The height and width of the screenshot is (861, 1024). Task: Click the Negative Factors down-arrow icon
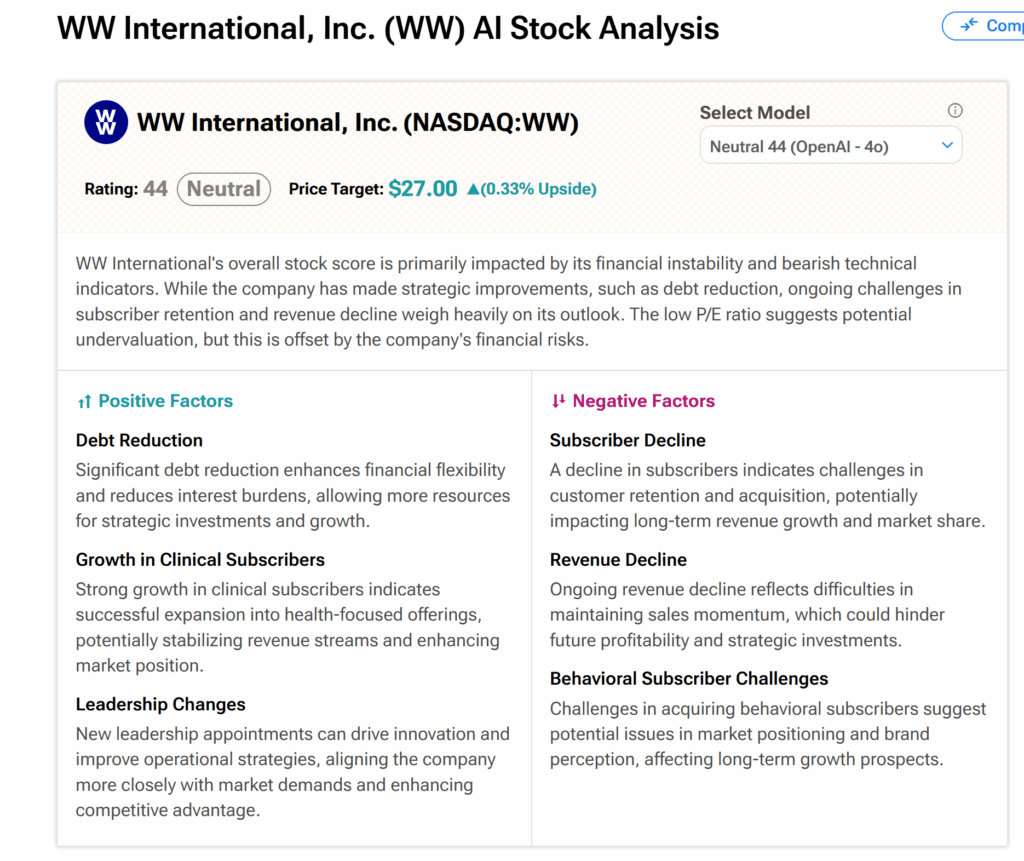(560, 401)
